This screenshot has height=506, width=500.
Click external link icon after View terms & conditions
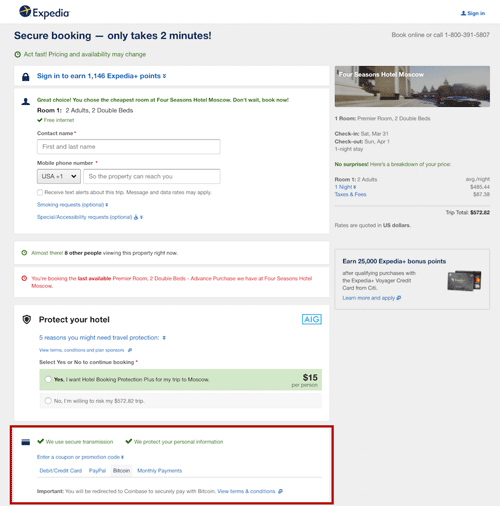pyautogui.click(x=280, y=491)
